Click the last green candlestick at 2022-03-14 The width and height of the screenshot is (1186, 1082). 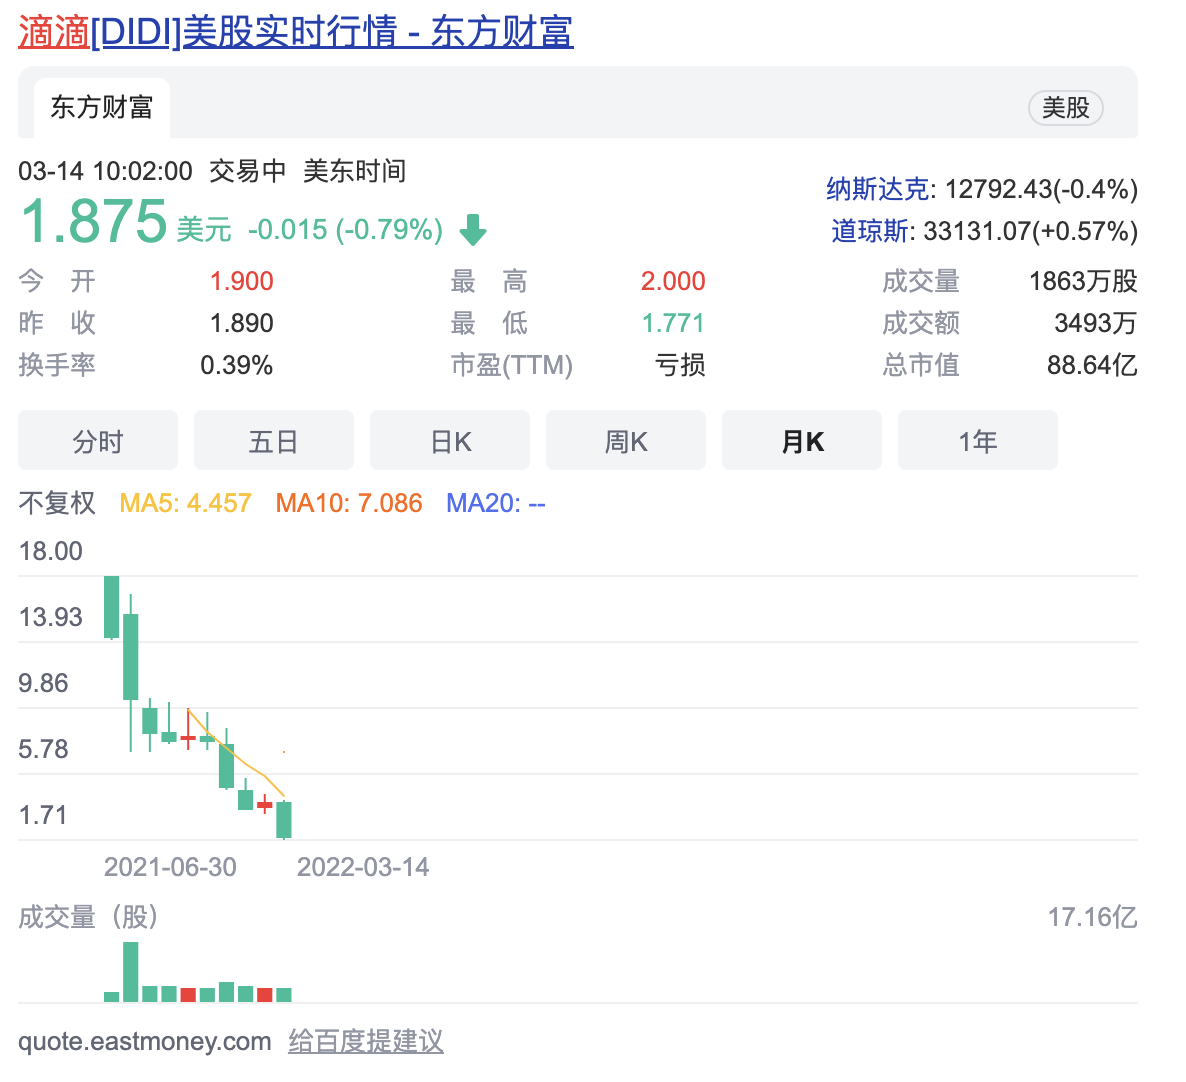pyautogui.click(x=284, y=820)
